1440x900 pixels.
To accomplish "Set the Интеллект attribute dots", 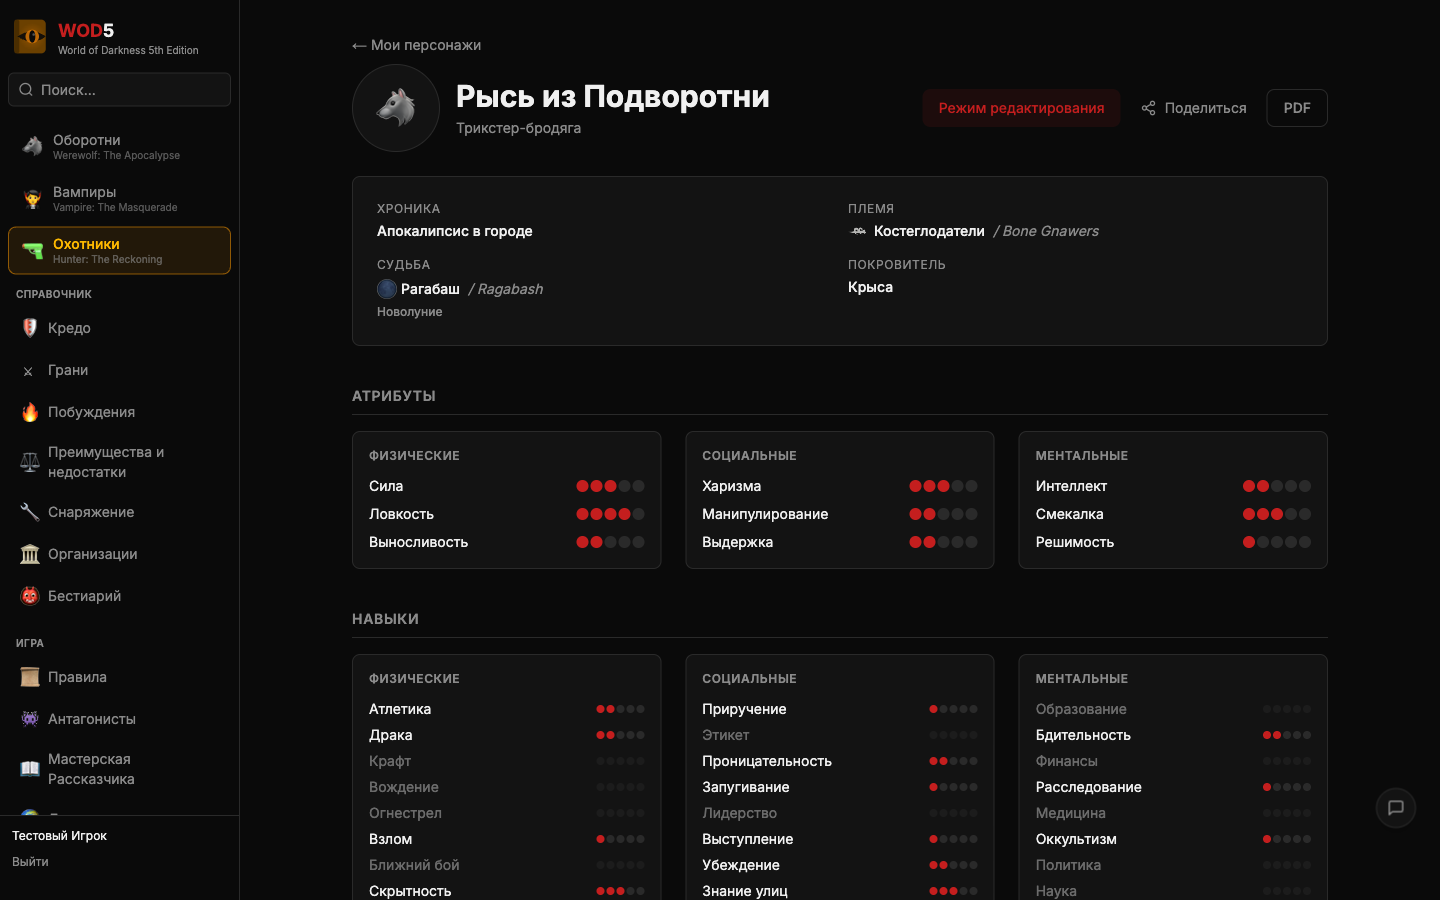I will 1276,486.
